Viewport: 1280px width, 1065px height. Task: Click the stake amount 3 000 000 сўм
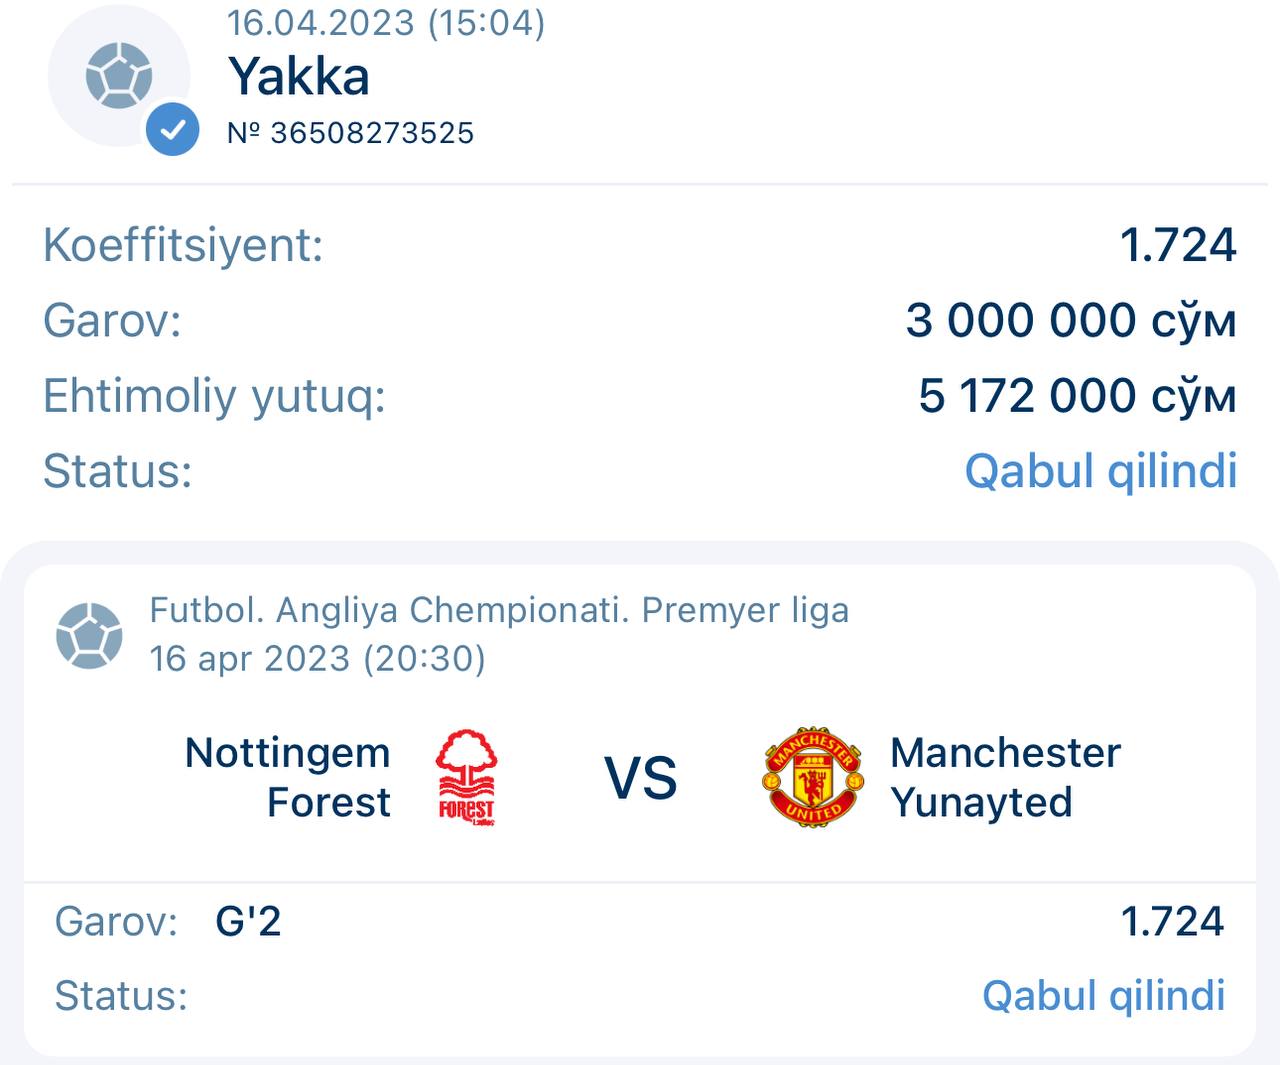point(1070,320)
